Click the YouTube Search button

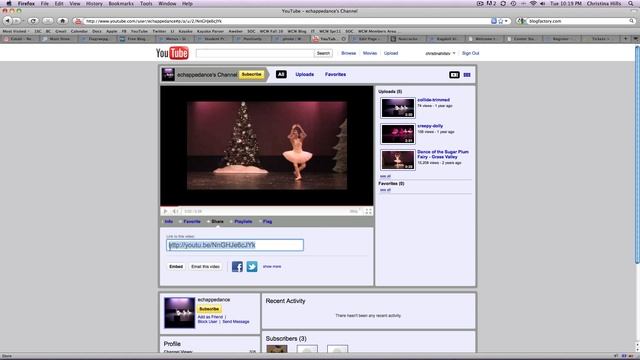pyautogui.click(x=323, y=53)
